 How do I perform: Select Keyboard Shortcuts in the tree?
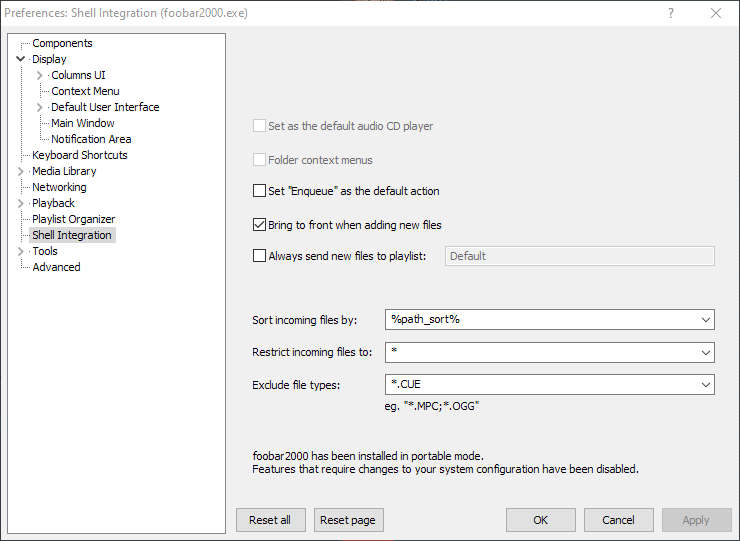point(79,155)
